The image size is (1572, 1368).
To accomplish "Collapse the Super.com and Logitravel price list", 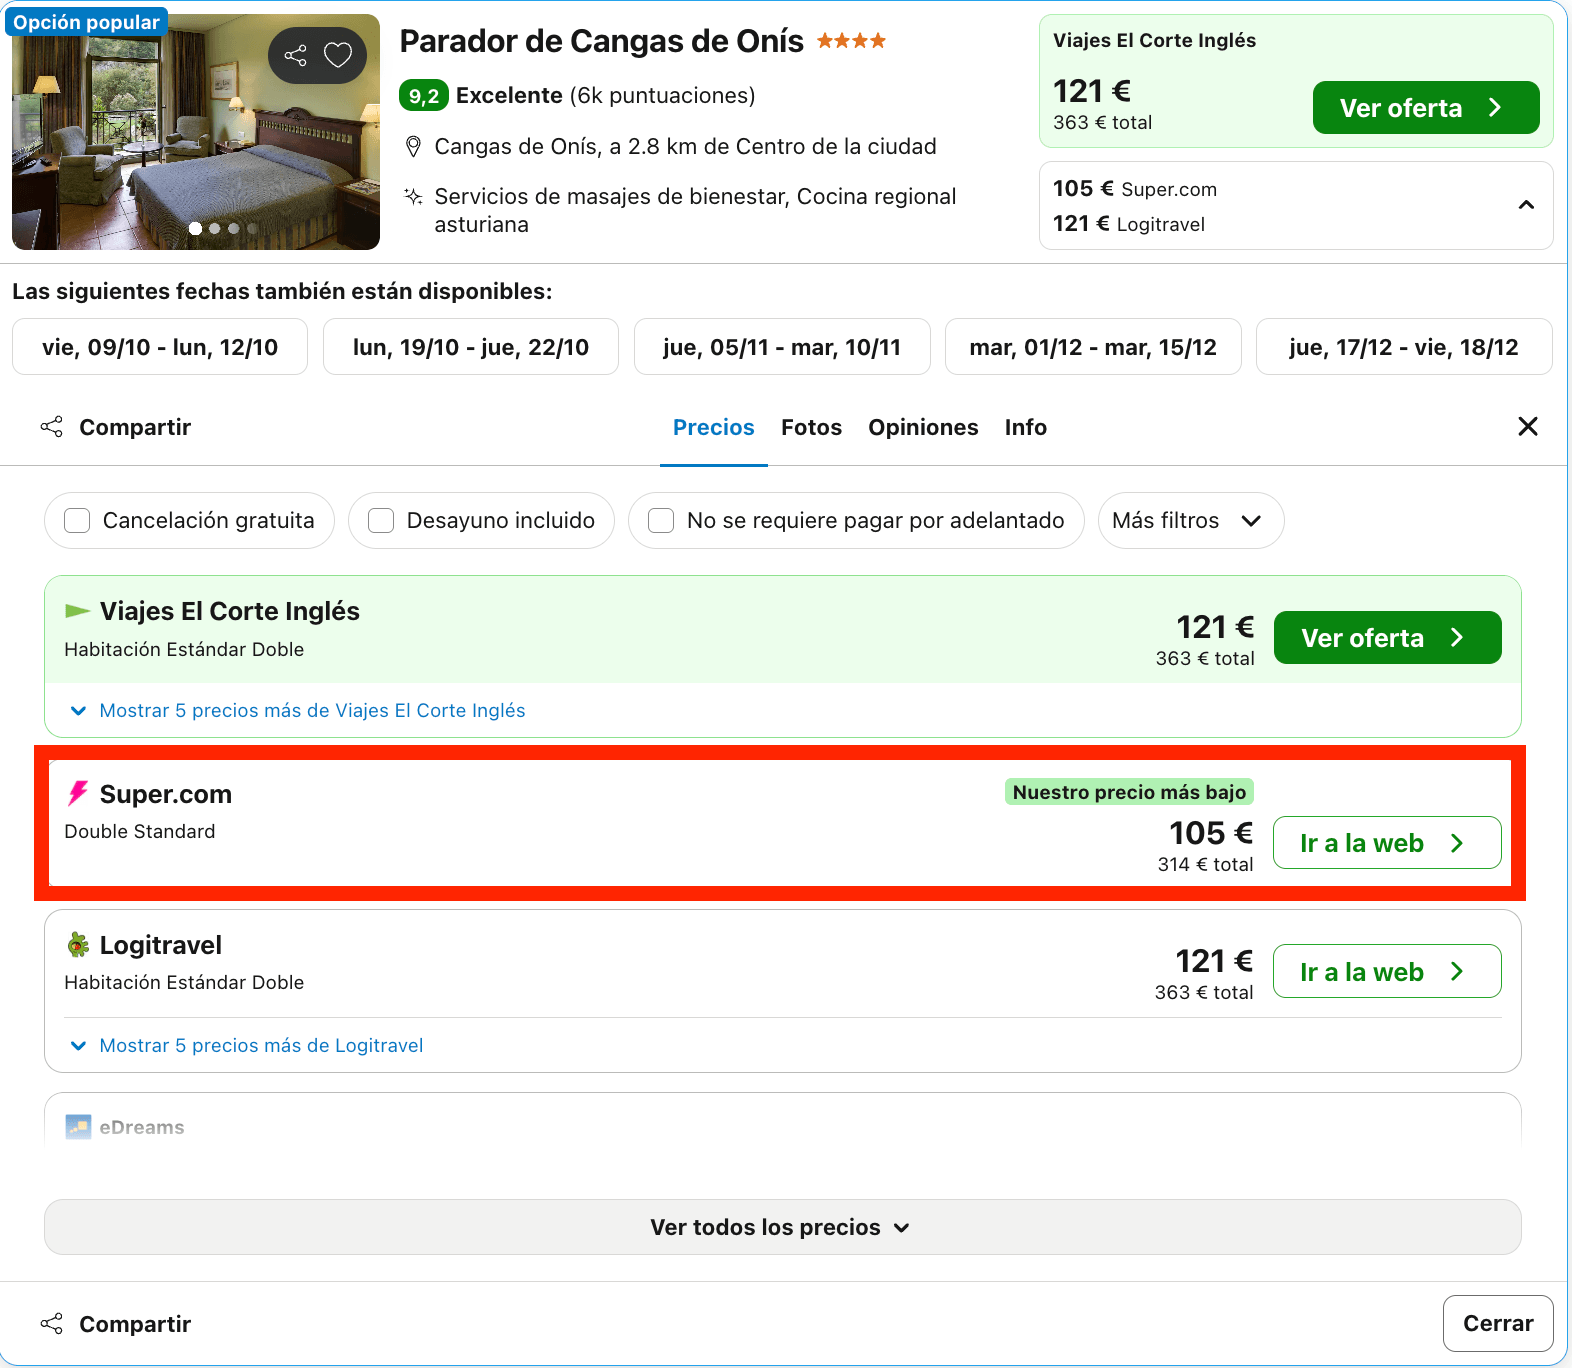I will click(x=1526, y=205).
